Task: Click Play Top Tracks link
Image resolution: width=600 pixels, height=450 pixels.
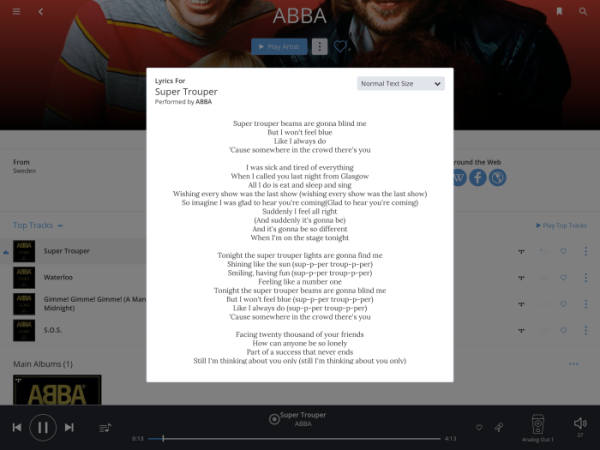Action: pos(561,225)
